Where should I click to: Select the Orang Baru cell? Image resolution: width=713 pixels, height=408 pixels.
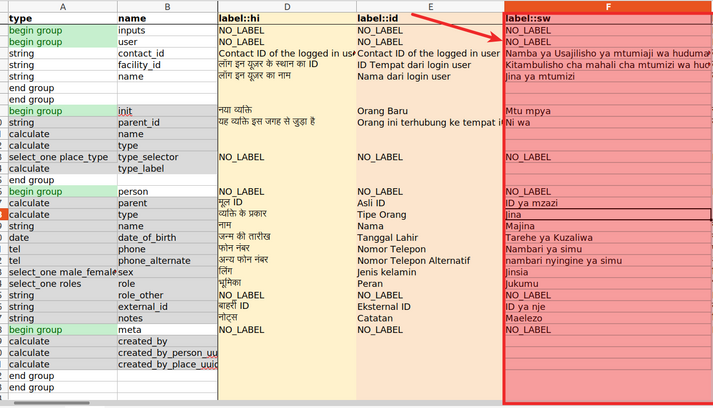(430, 111)
